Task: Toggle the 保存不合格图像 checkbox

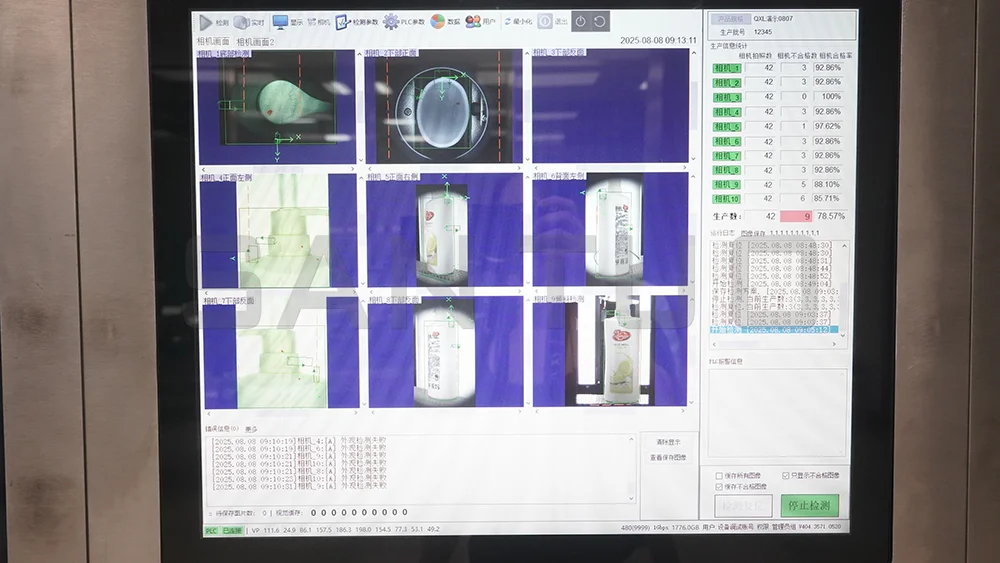Action: tap(719, 486)
